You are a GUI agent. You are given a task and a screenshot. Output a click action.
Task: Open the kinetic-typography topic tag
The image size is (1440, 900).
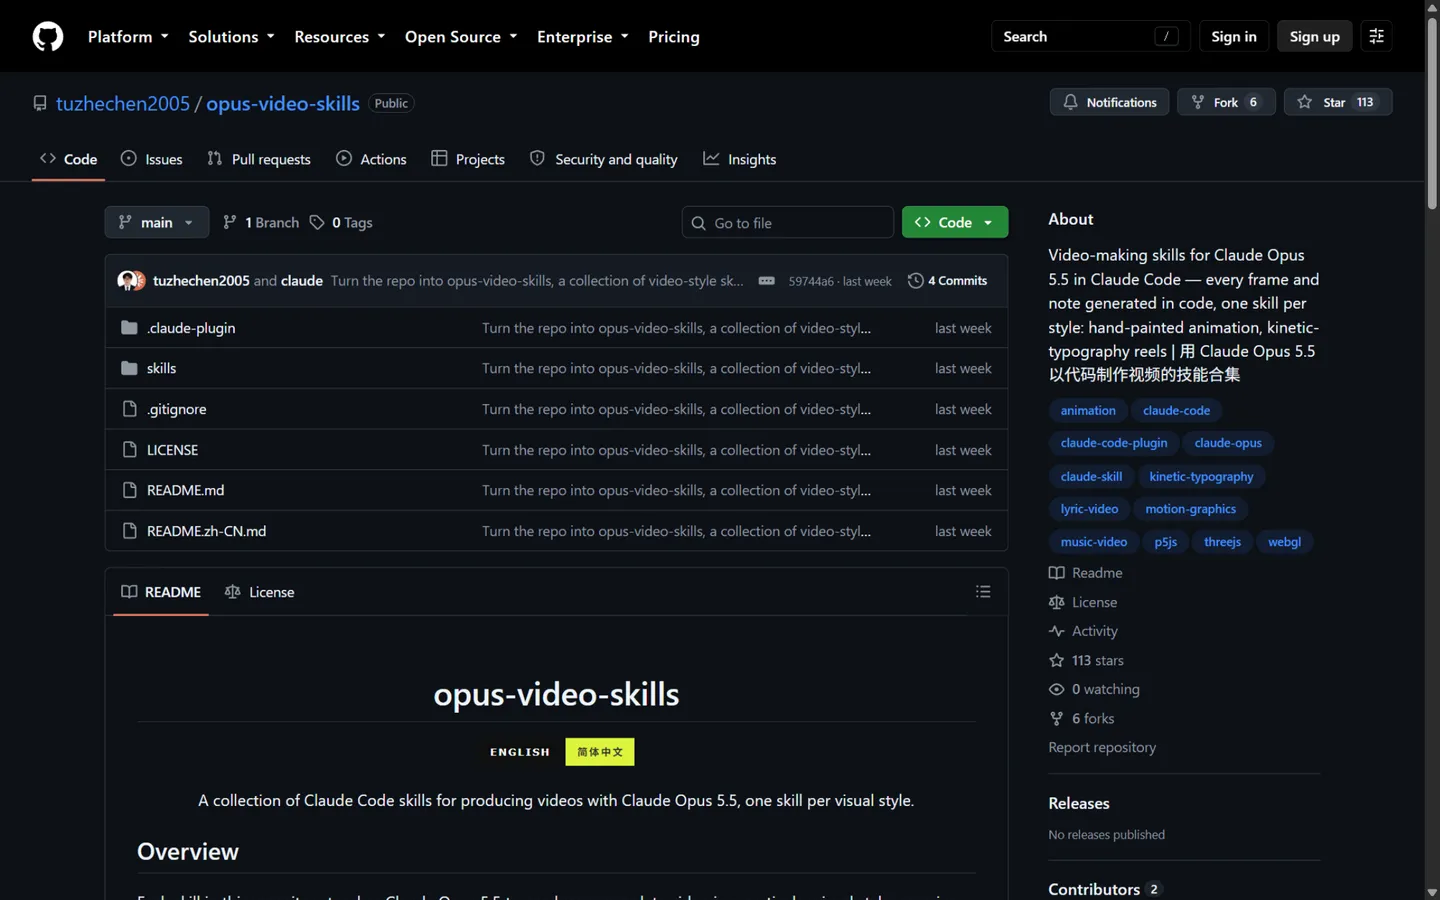point(1201,477)
